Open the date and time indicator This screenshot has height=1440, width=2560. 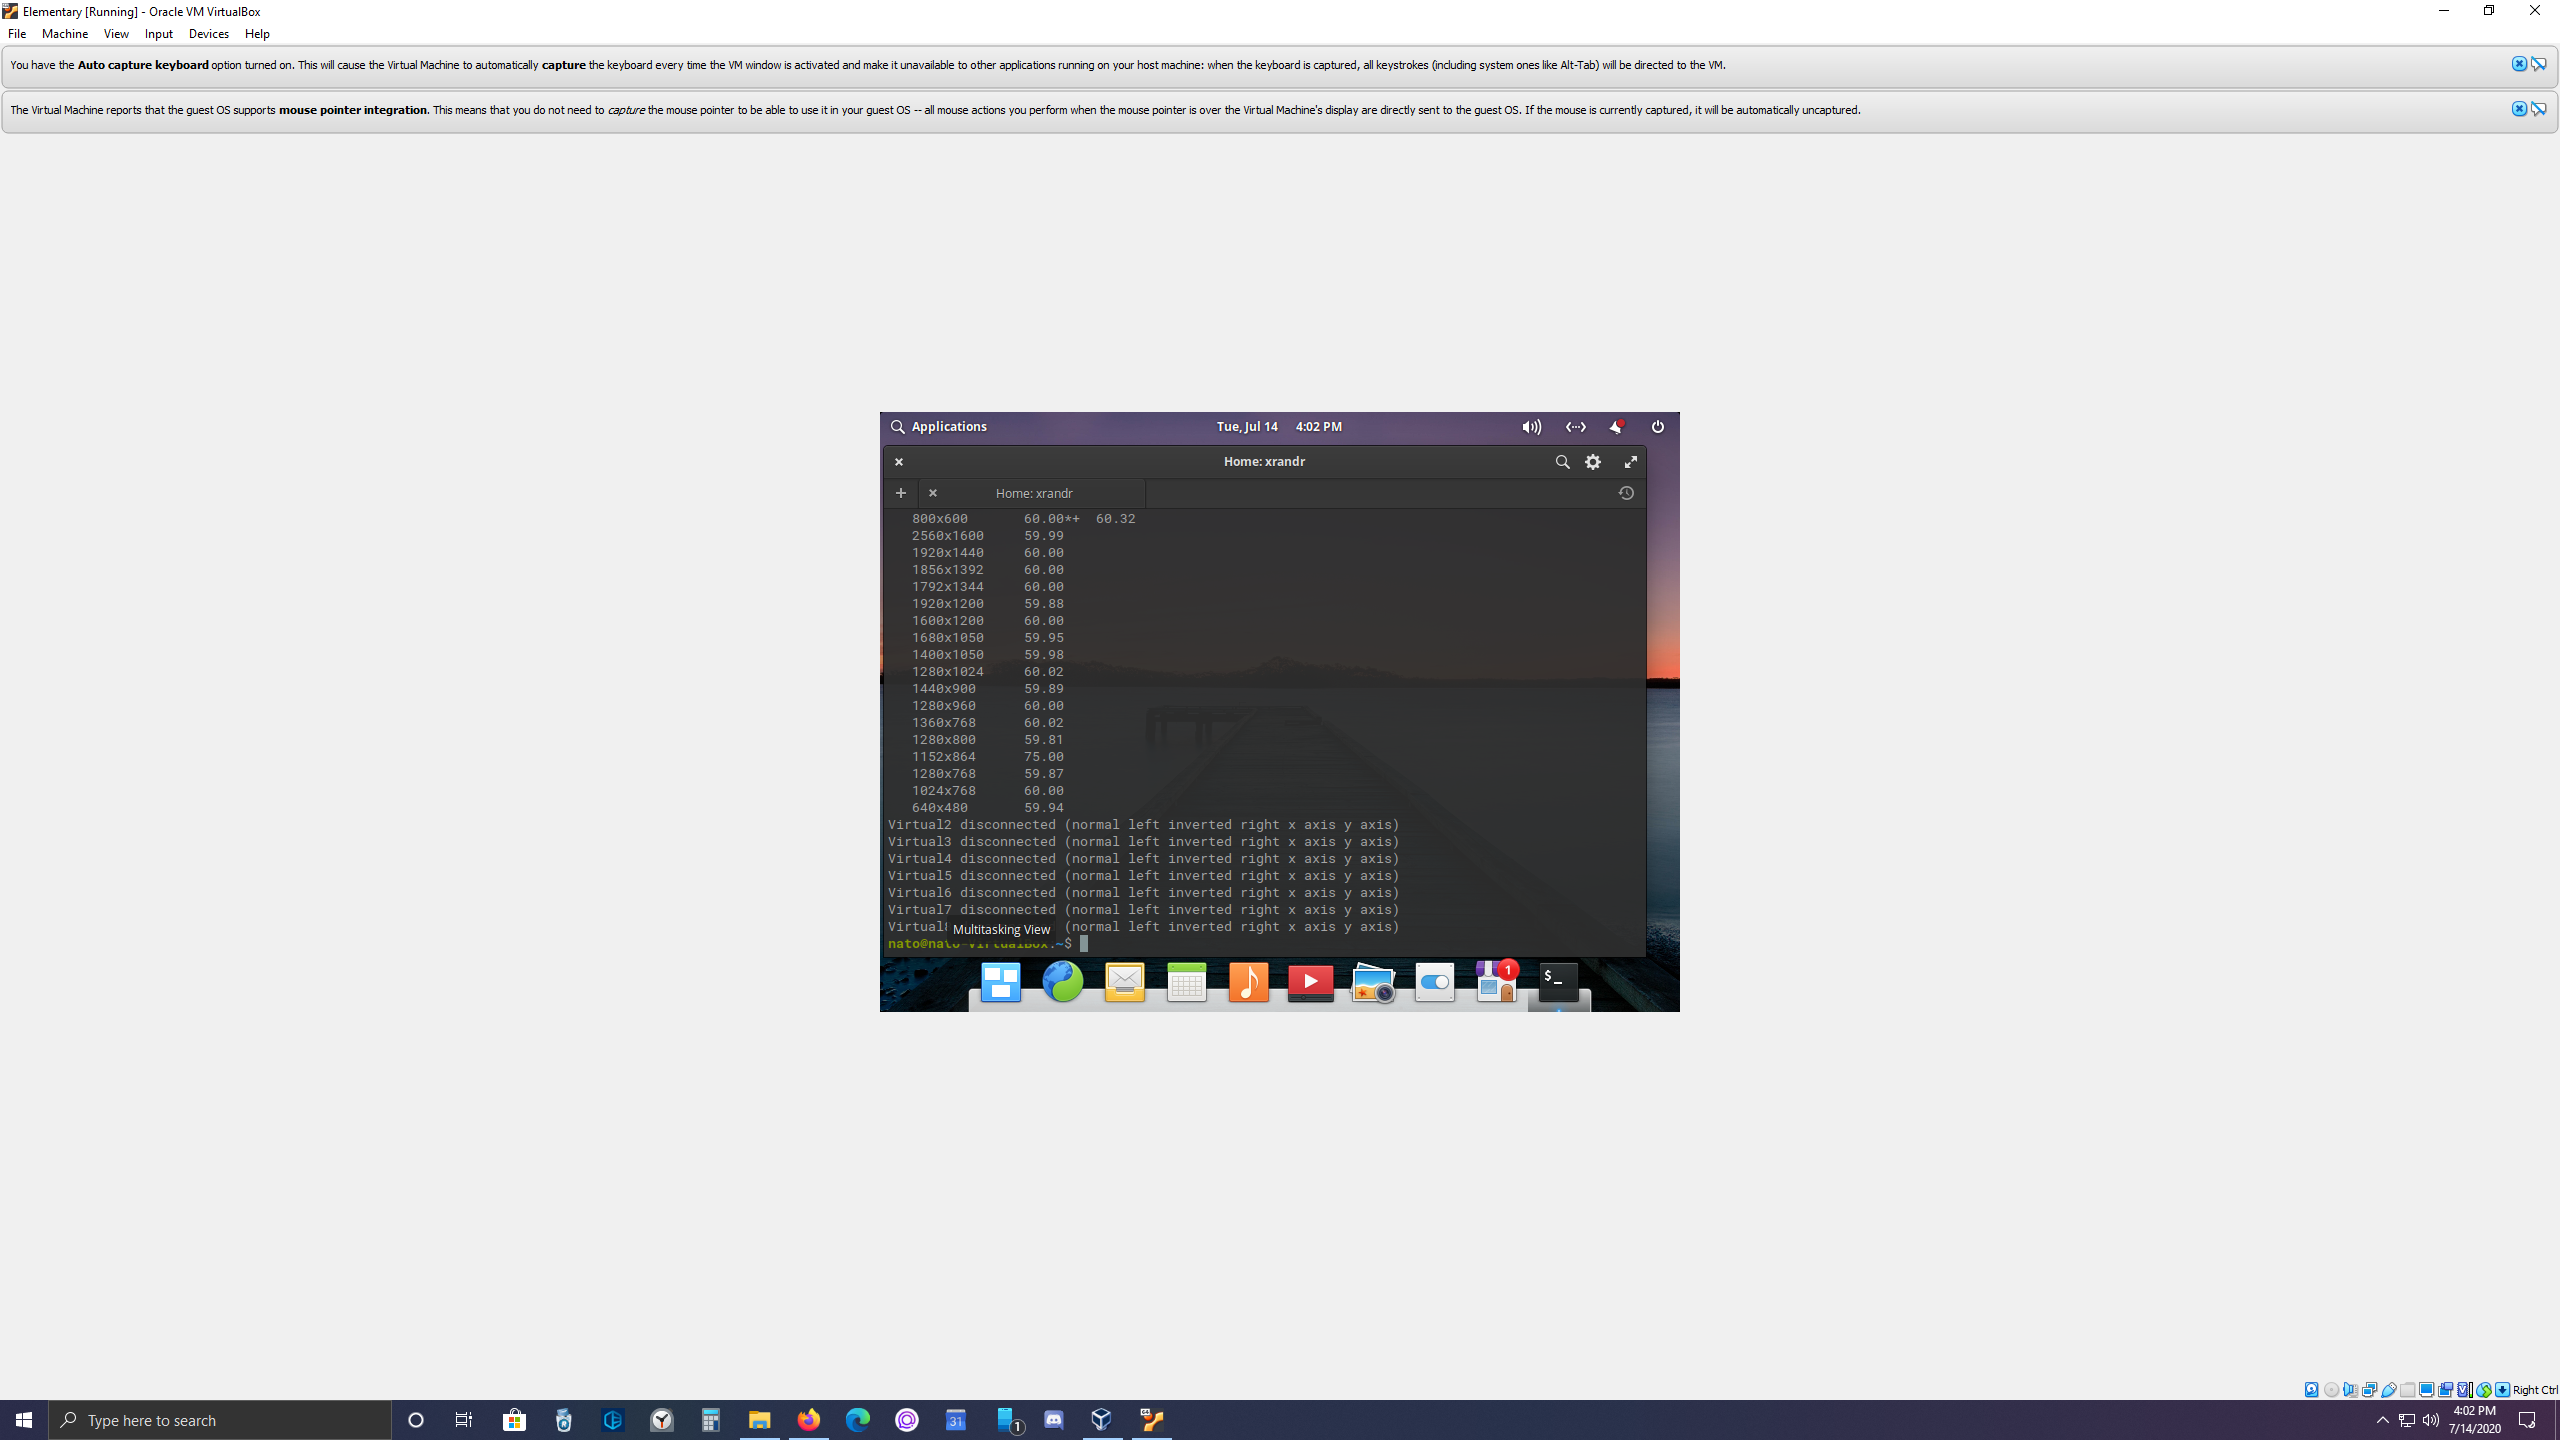point(1279,427)
